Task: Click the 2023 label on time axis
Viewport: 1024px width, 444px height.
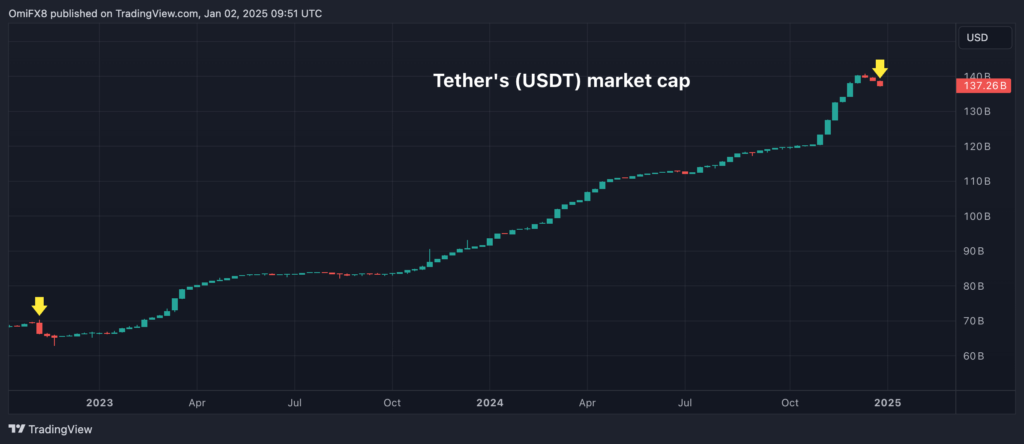Action: click(99, 402)
